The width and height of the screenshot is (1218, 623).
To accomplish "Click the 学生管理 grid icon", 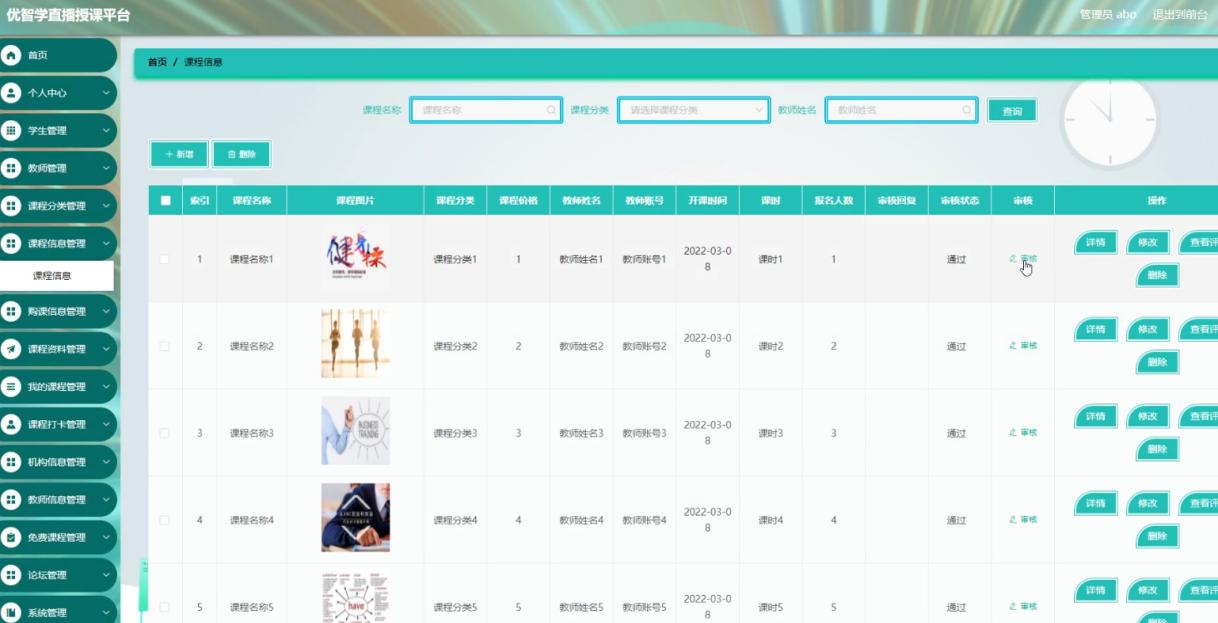I will pos(11,131).
